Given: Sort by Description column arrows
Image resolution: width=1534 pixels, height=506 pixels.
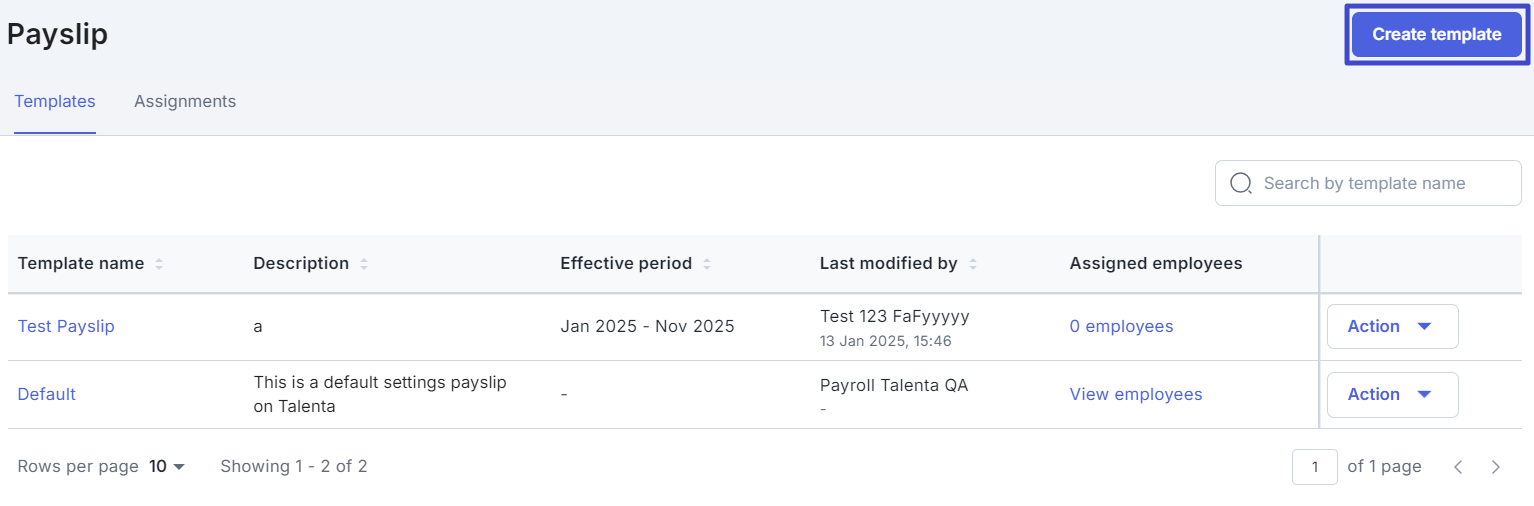Looking at the screenshot, I should [x=364, y=264].
